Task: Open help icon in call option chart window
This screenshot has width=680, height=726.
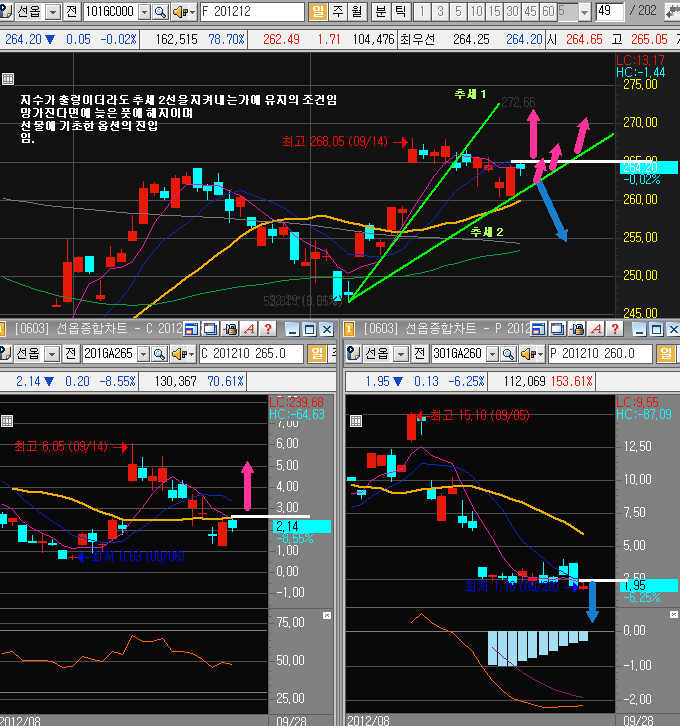Action: tap(268, 328)
